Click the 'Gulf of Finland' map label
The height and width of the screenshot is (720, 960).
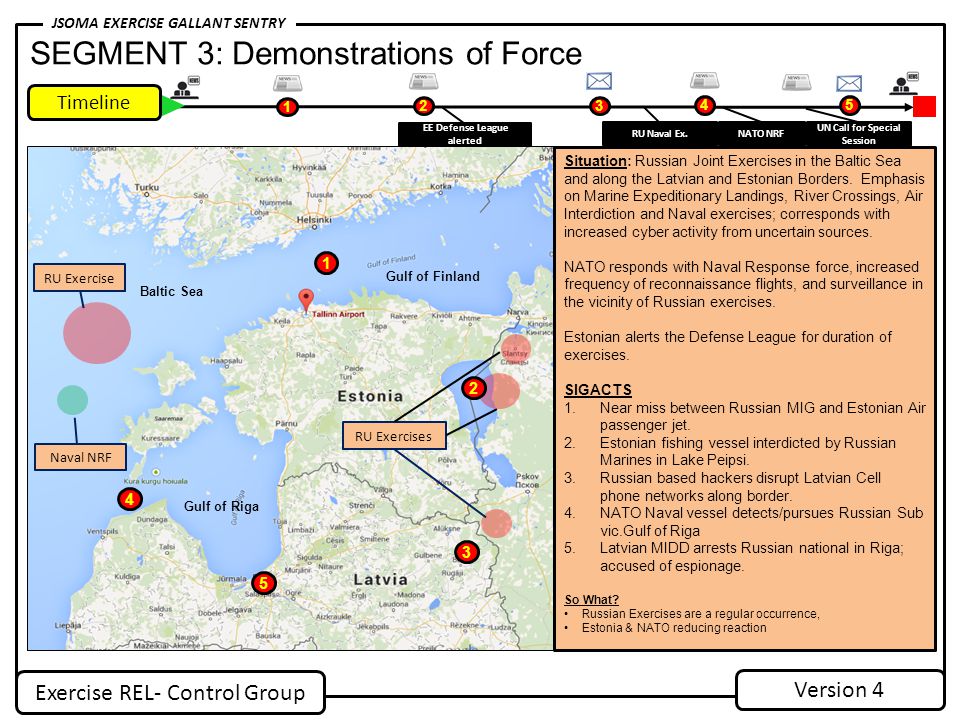click(x=433, y=276)
